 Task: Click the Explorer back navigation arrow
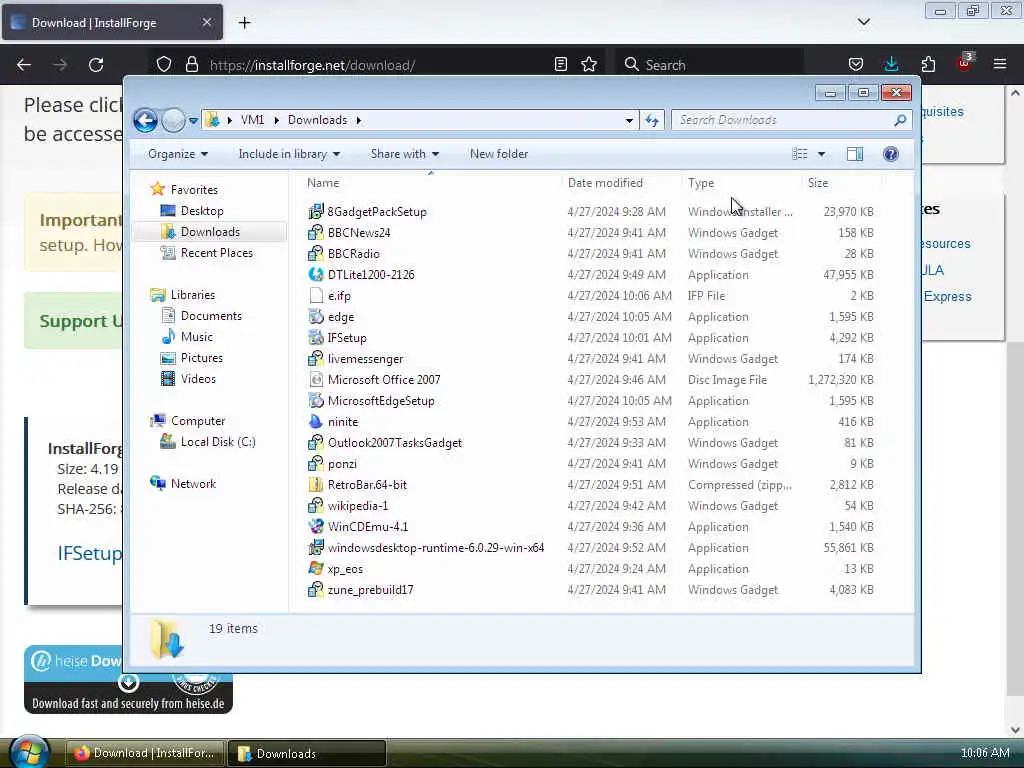coord(145,120)
